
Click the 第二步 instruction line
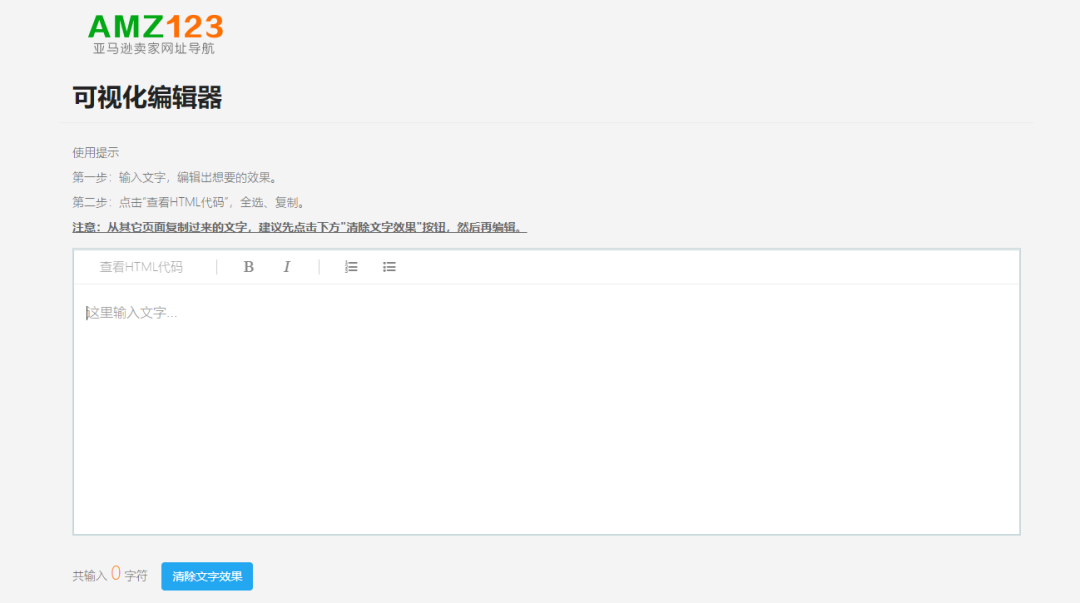(190, 202)
